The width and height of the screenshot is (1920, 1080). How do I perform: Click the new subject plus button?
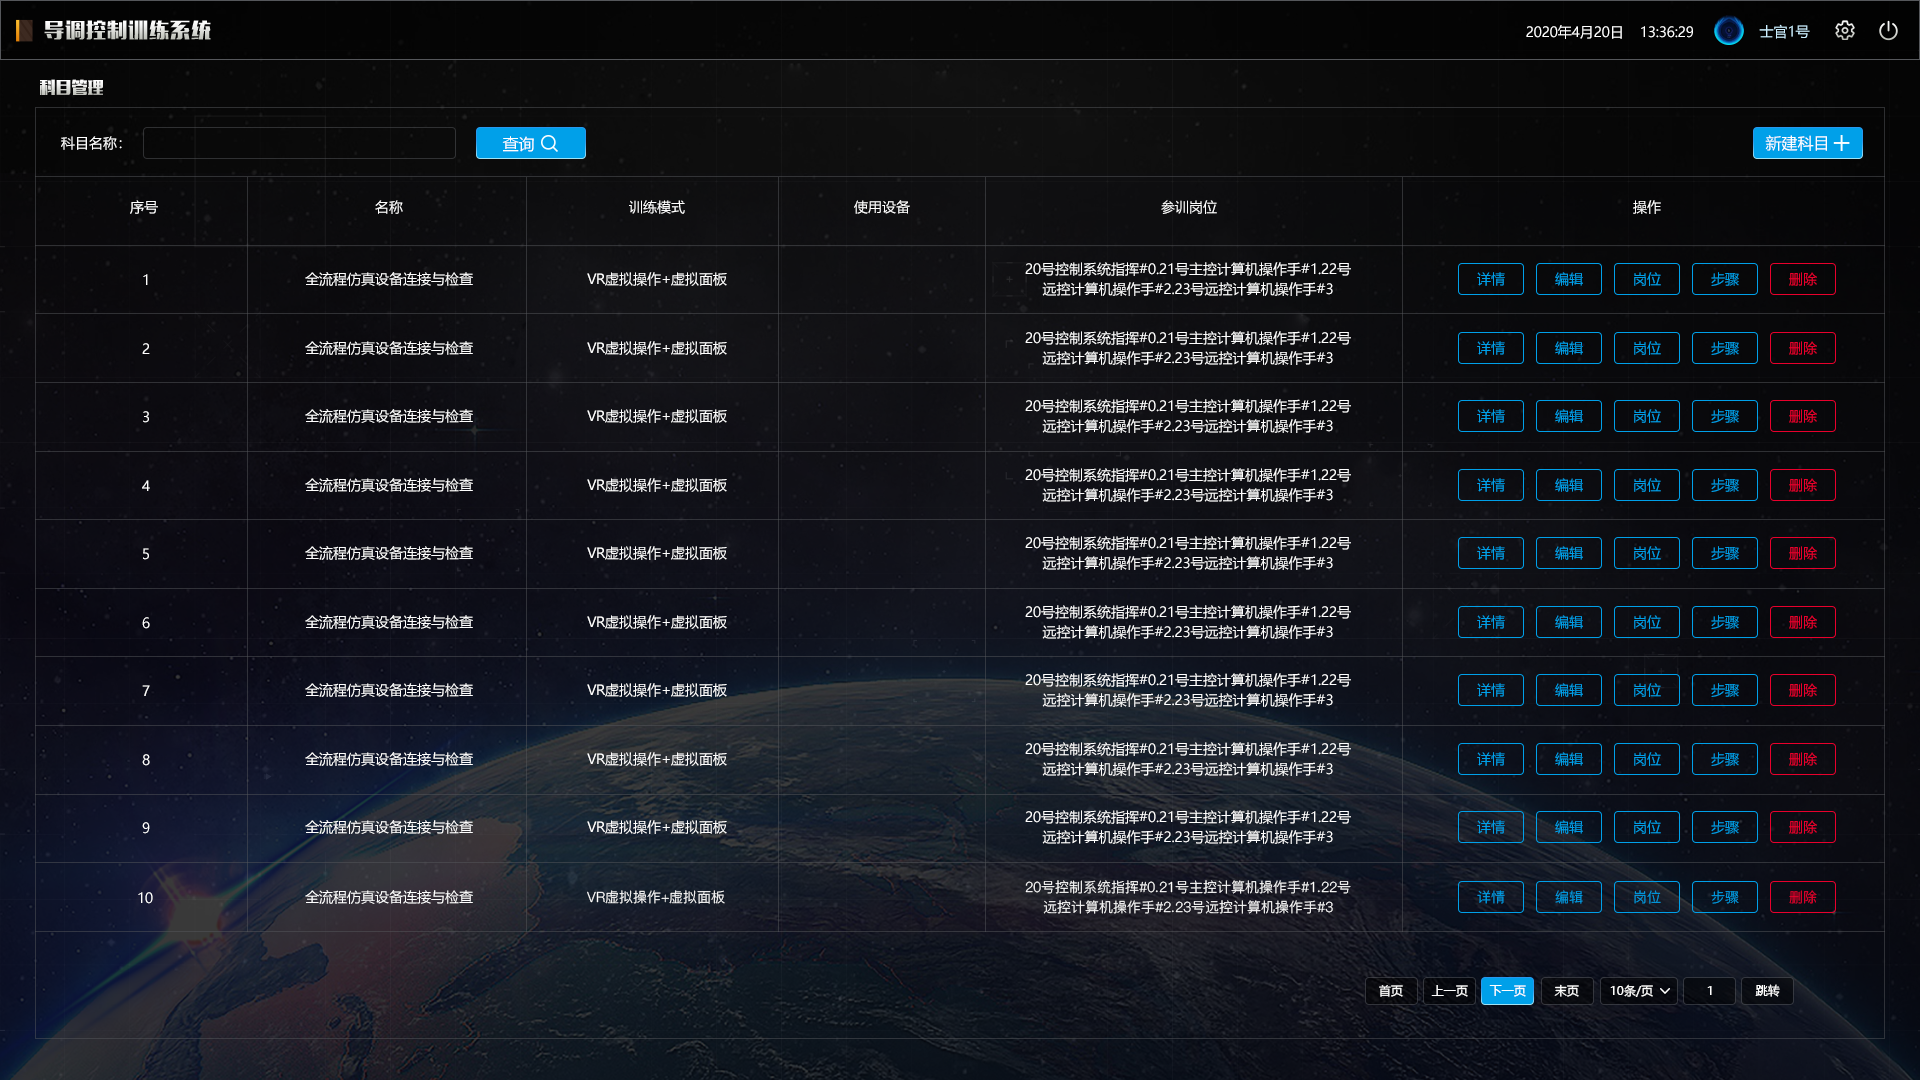tap(1807, 143)
